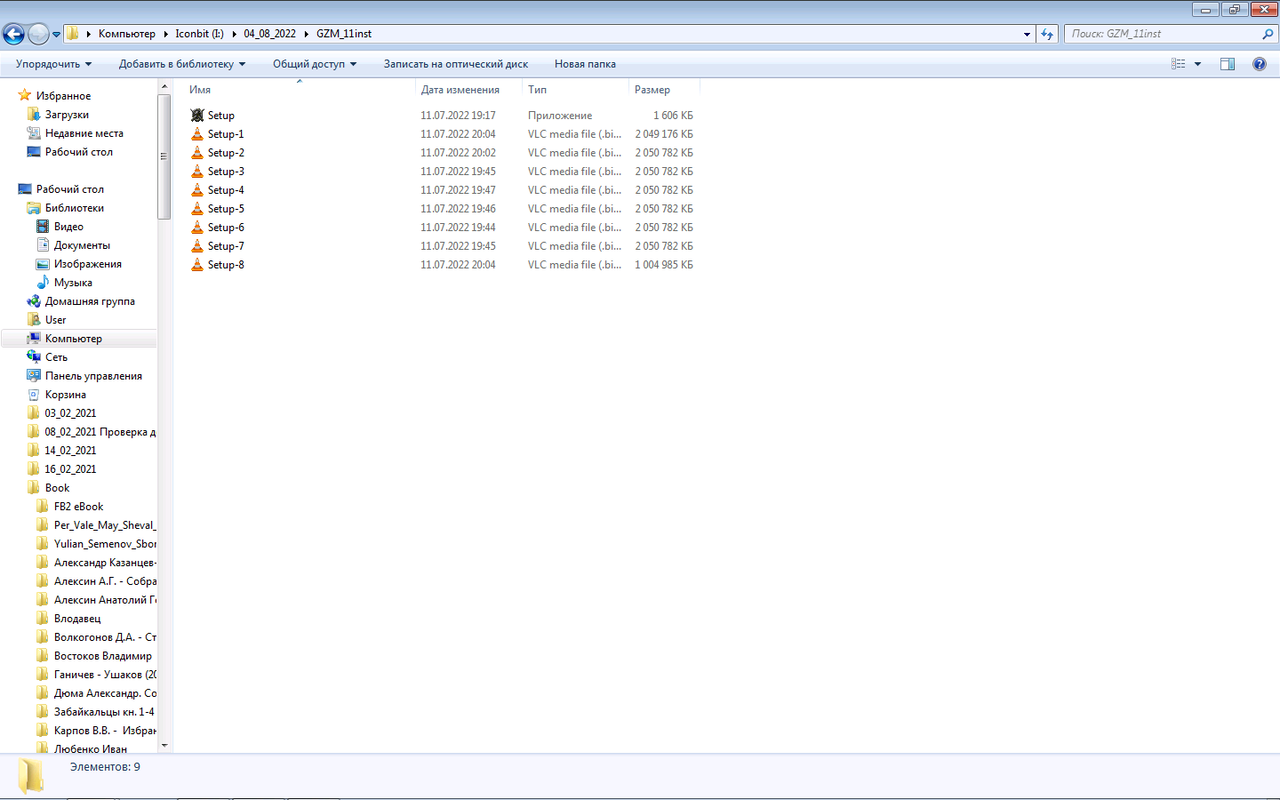Select the Setup-7 VLC cone icon
Image resolution: width=1280 pixels, height=800 pixels.
click(x=197, y=246)
